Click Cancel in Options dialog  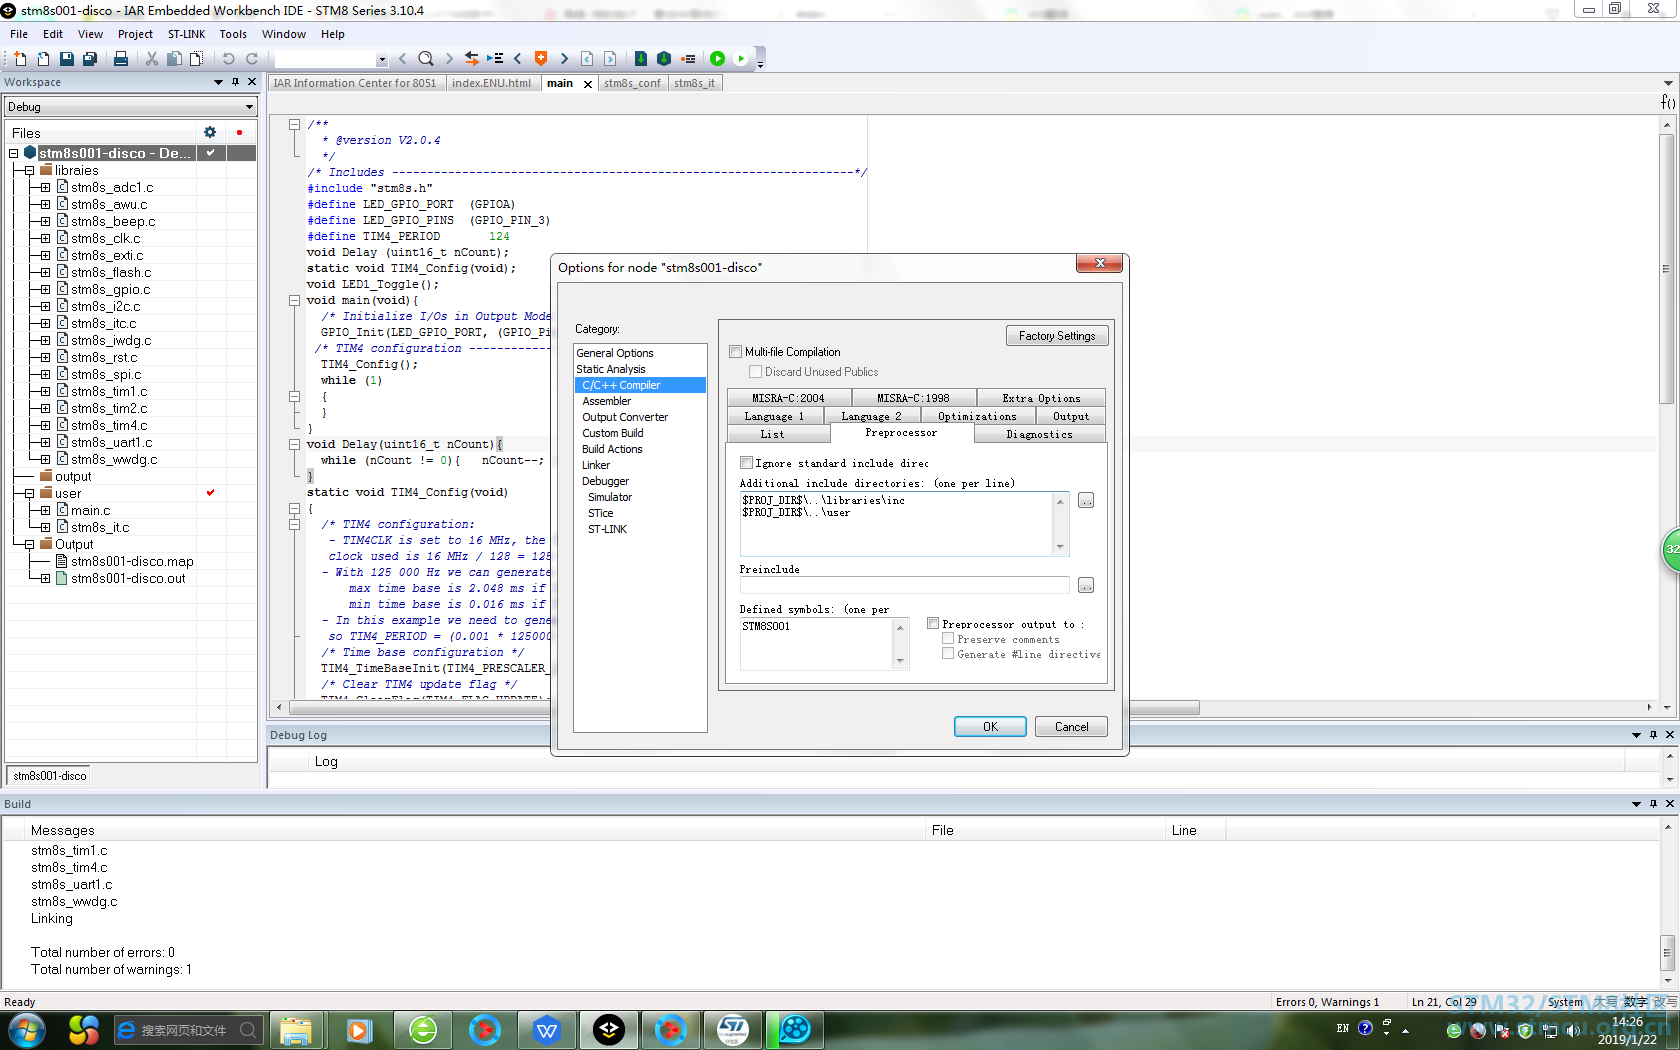pos(1071,727)
